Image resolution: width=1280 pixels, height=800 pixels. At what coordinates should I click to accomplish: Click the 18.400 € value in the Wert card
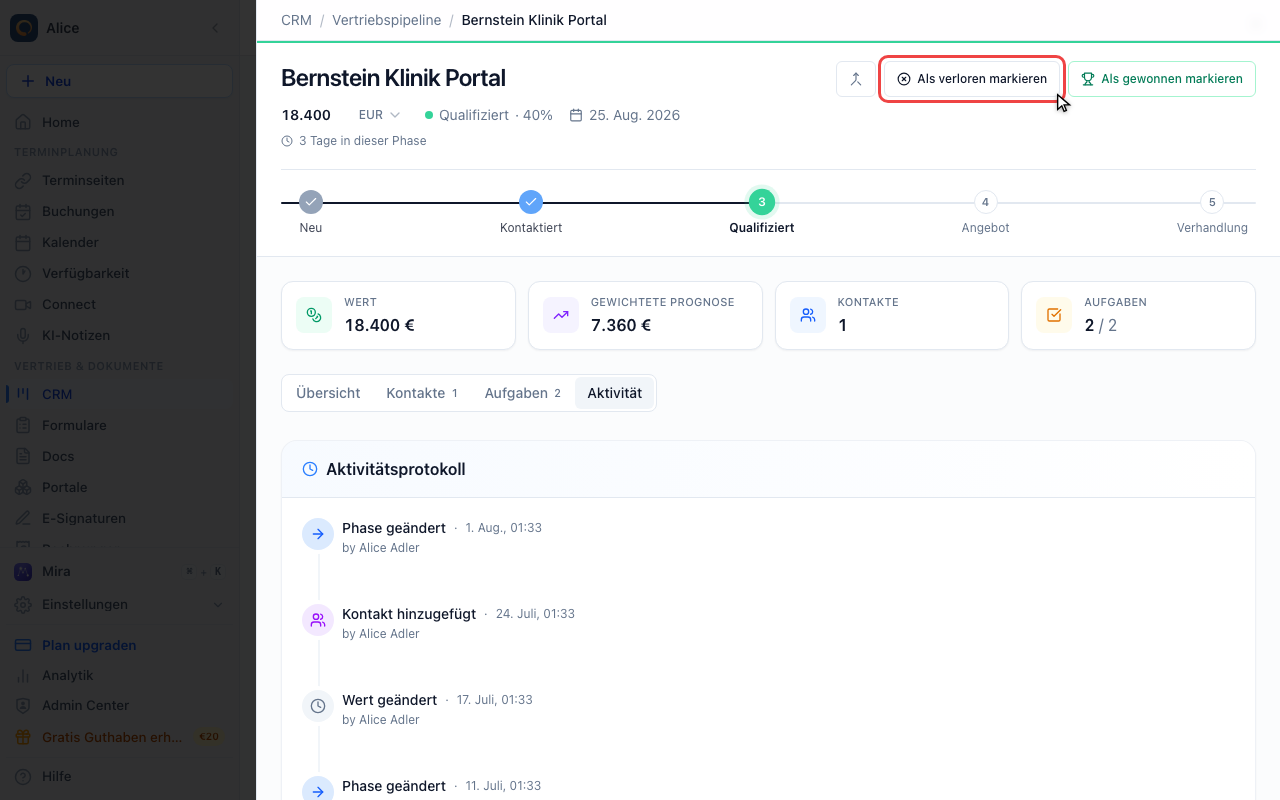point(380,325)
